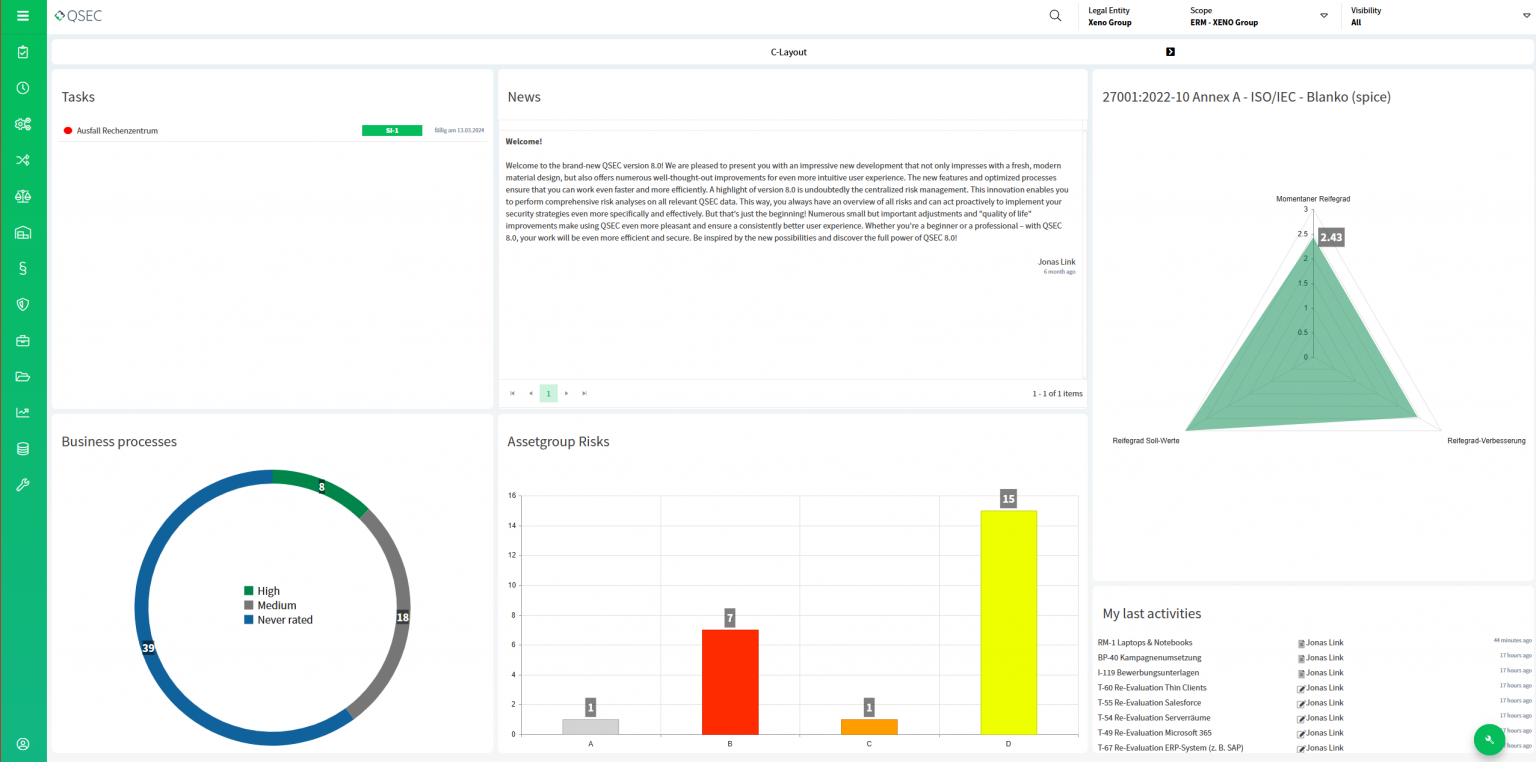Viewport: 1536px width, 762px height.
Task: Click the paragraph-sign legal requirements icon
Action: coord(22,267)
